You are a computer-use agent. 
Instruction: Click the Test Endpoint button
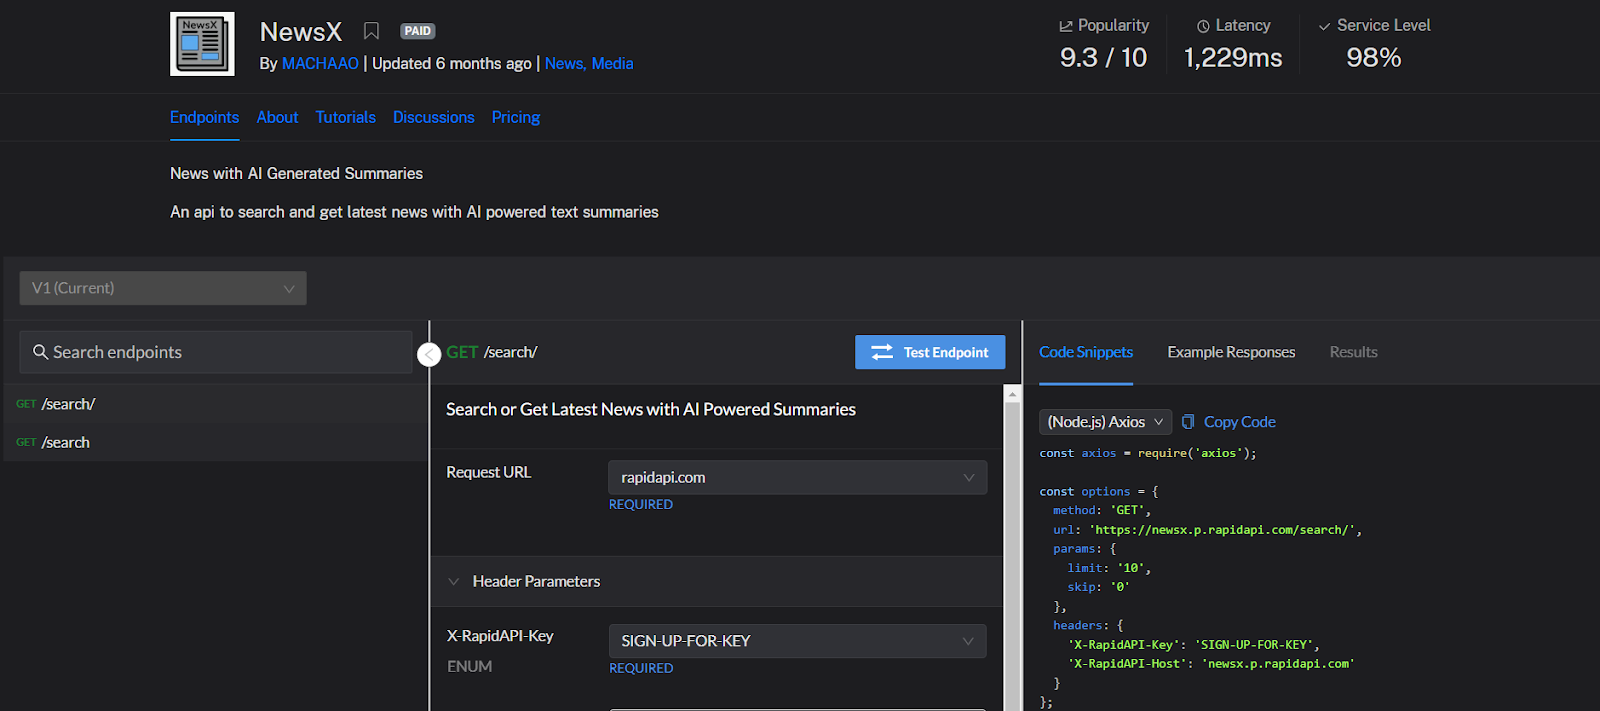coord(930,352)
